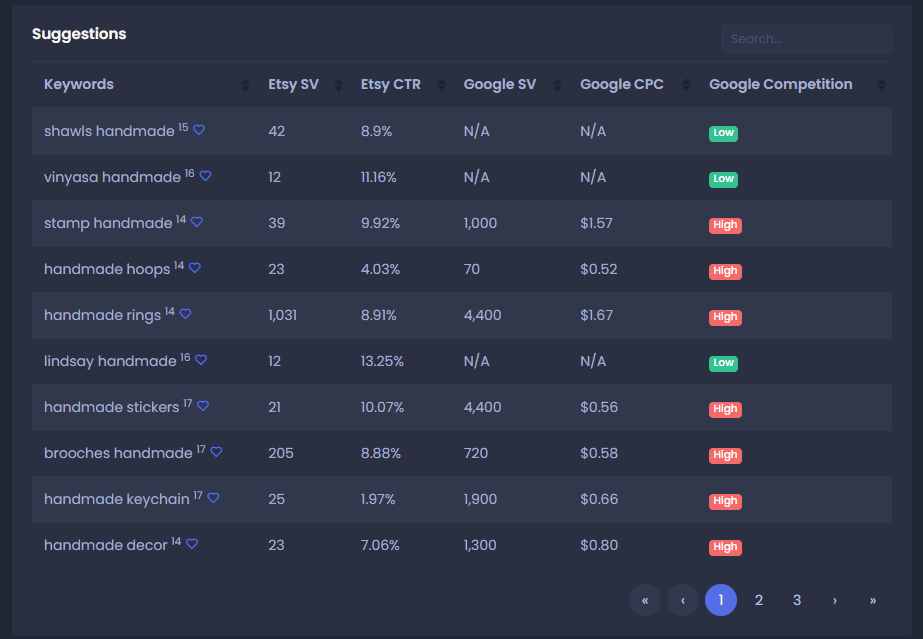923x639 pixels.
Task: Click Etsy CTR value 13.25%
Action: pos(383,361)
